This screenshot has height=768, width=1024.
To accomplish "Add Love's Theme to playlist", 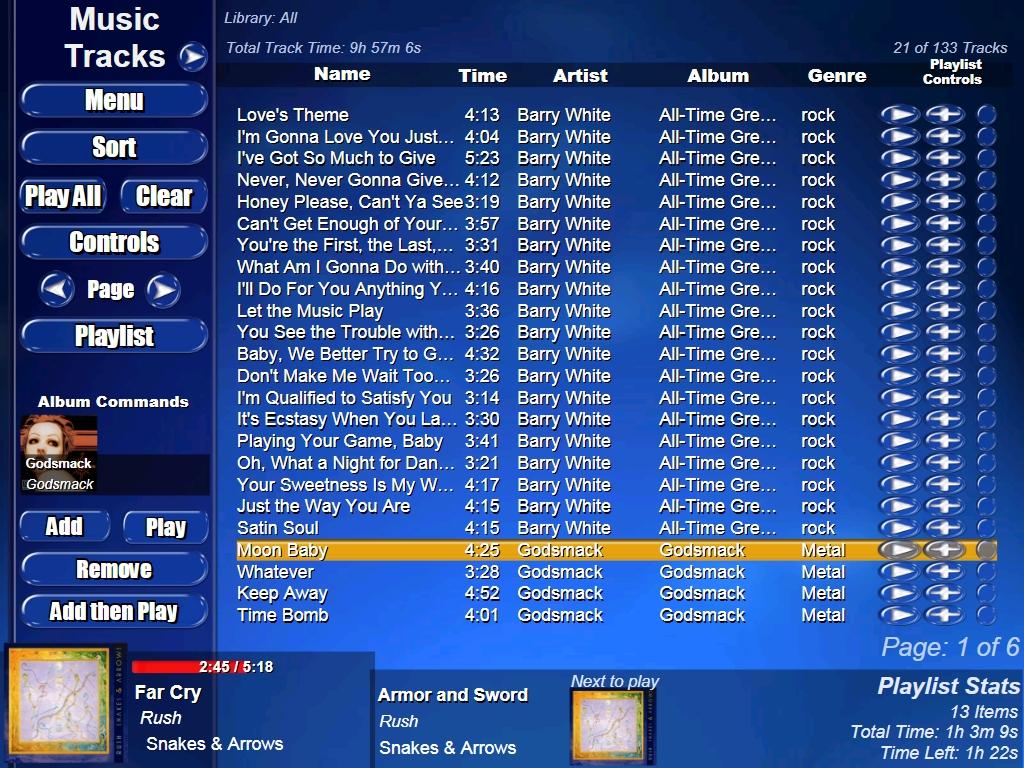I will tap(944, 115).
